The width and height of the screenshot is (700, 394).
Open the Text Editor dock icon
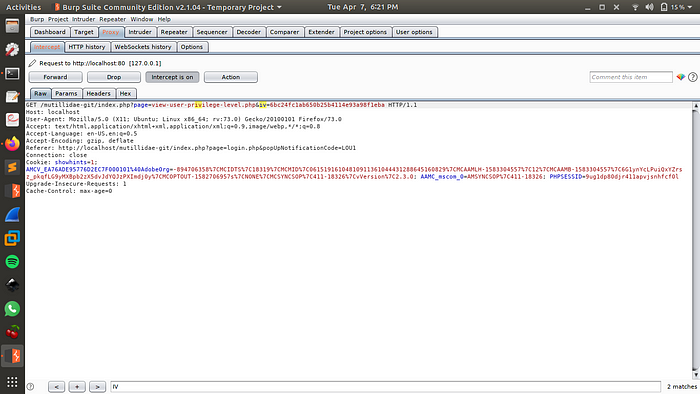click(12, 97)
